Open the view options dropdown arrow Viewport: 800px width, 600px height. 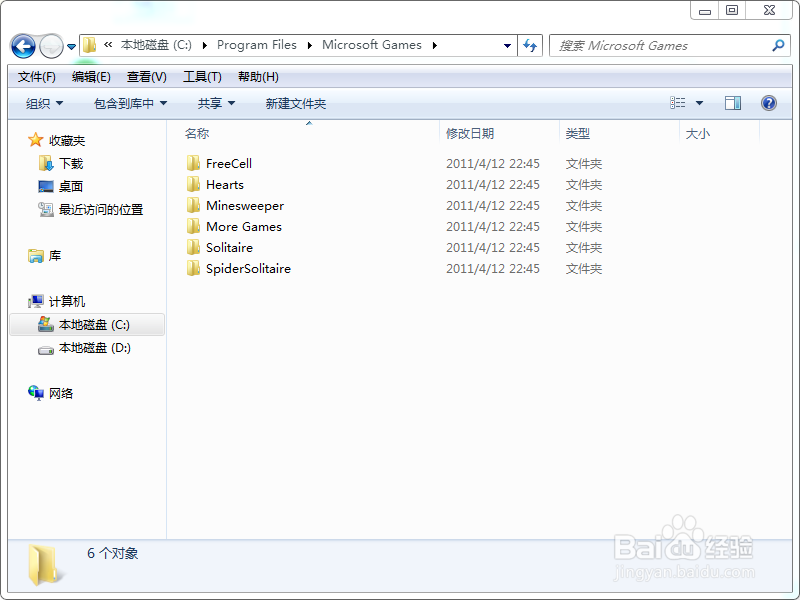(x=699, y=103)
